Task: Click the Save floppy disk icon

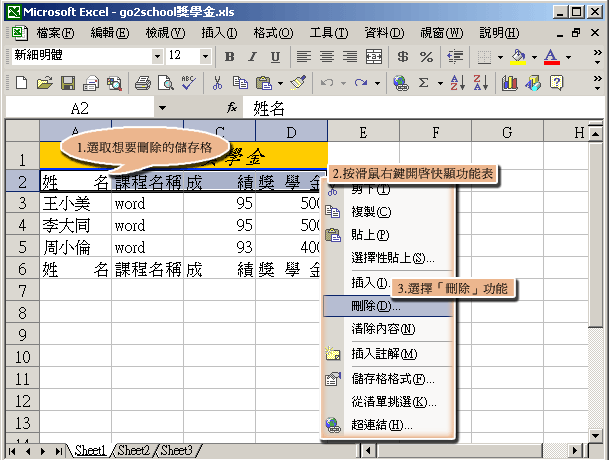Action: click(67, 83)
